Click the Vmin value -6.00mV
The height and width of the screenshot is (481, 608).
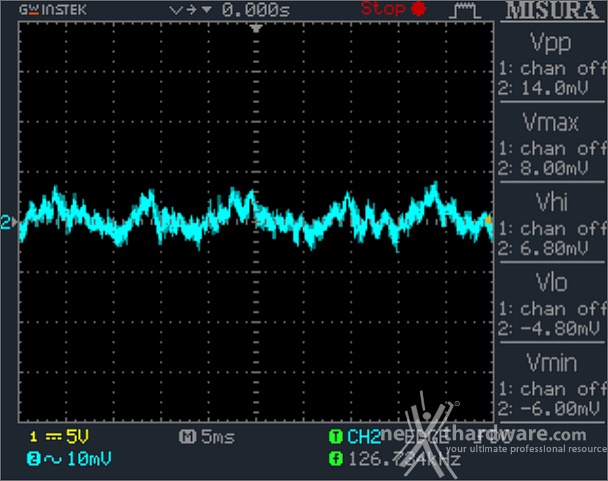[x=560, y=409]
